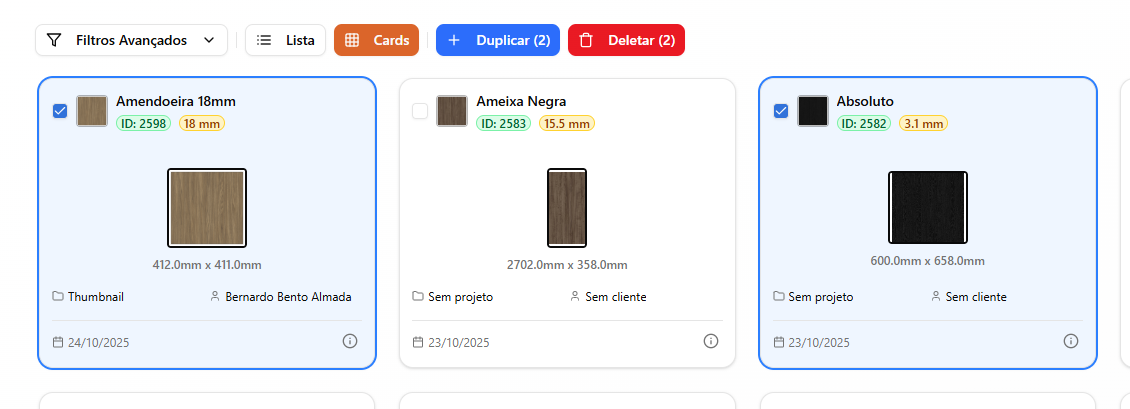Click small Amendoeira wood color swatch
Screen dimensions: 1130x409
pyautogui.click(x=92, y=111)
